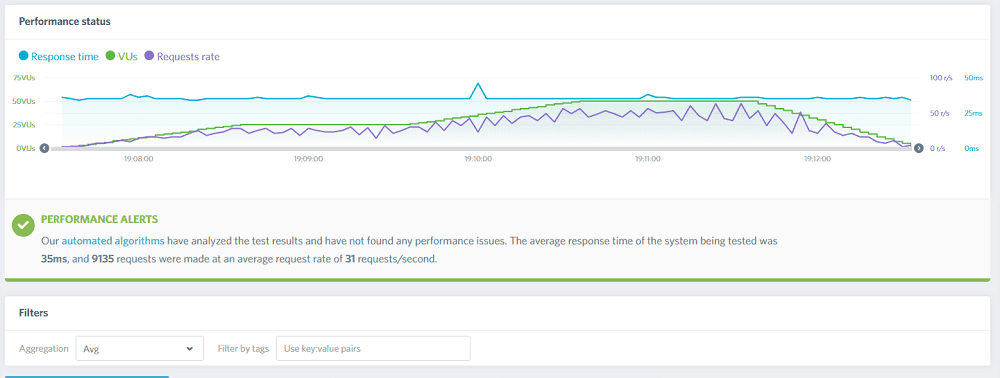Click the 19:11:00 time axis label
The height and width of the screenshot is (378, 1000).
click(648, 159)
